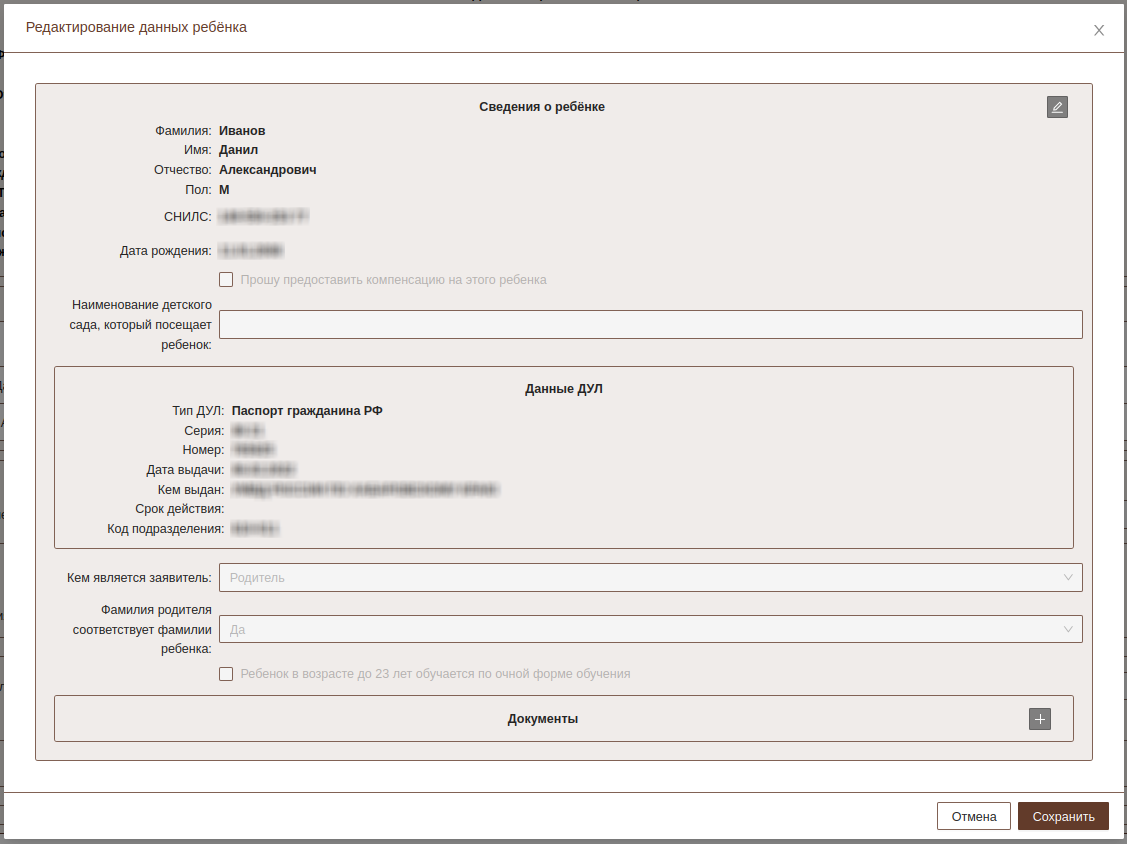The width and height of the screenshot is (1127, 844).
Task: Focus the kindergarten name input field
Action: pyautogui.click(x=650, y=325)
